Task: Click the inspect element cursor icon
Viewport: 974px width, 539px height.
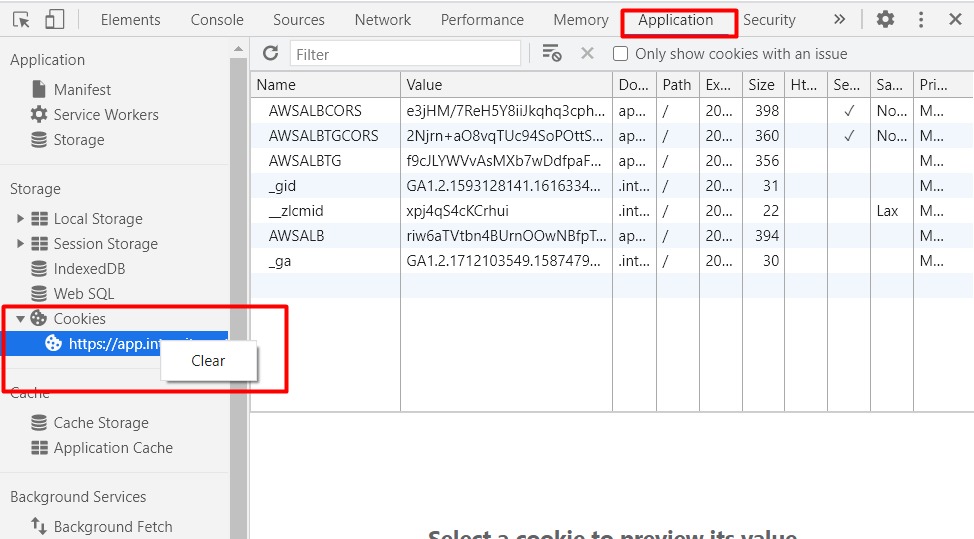Action: point(22,20)
